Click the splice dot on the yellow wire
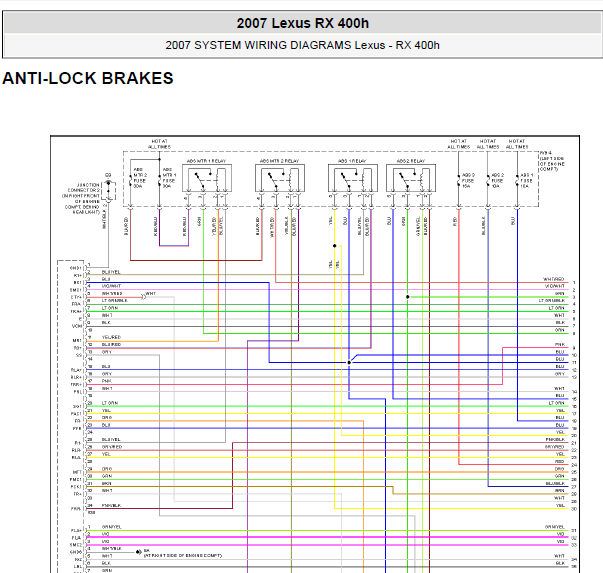This screenshot has height=573, width=603. click(335, 246)
